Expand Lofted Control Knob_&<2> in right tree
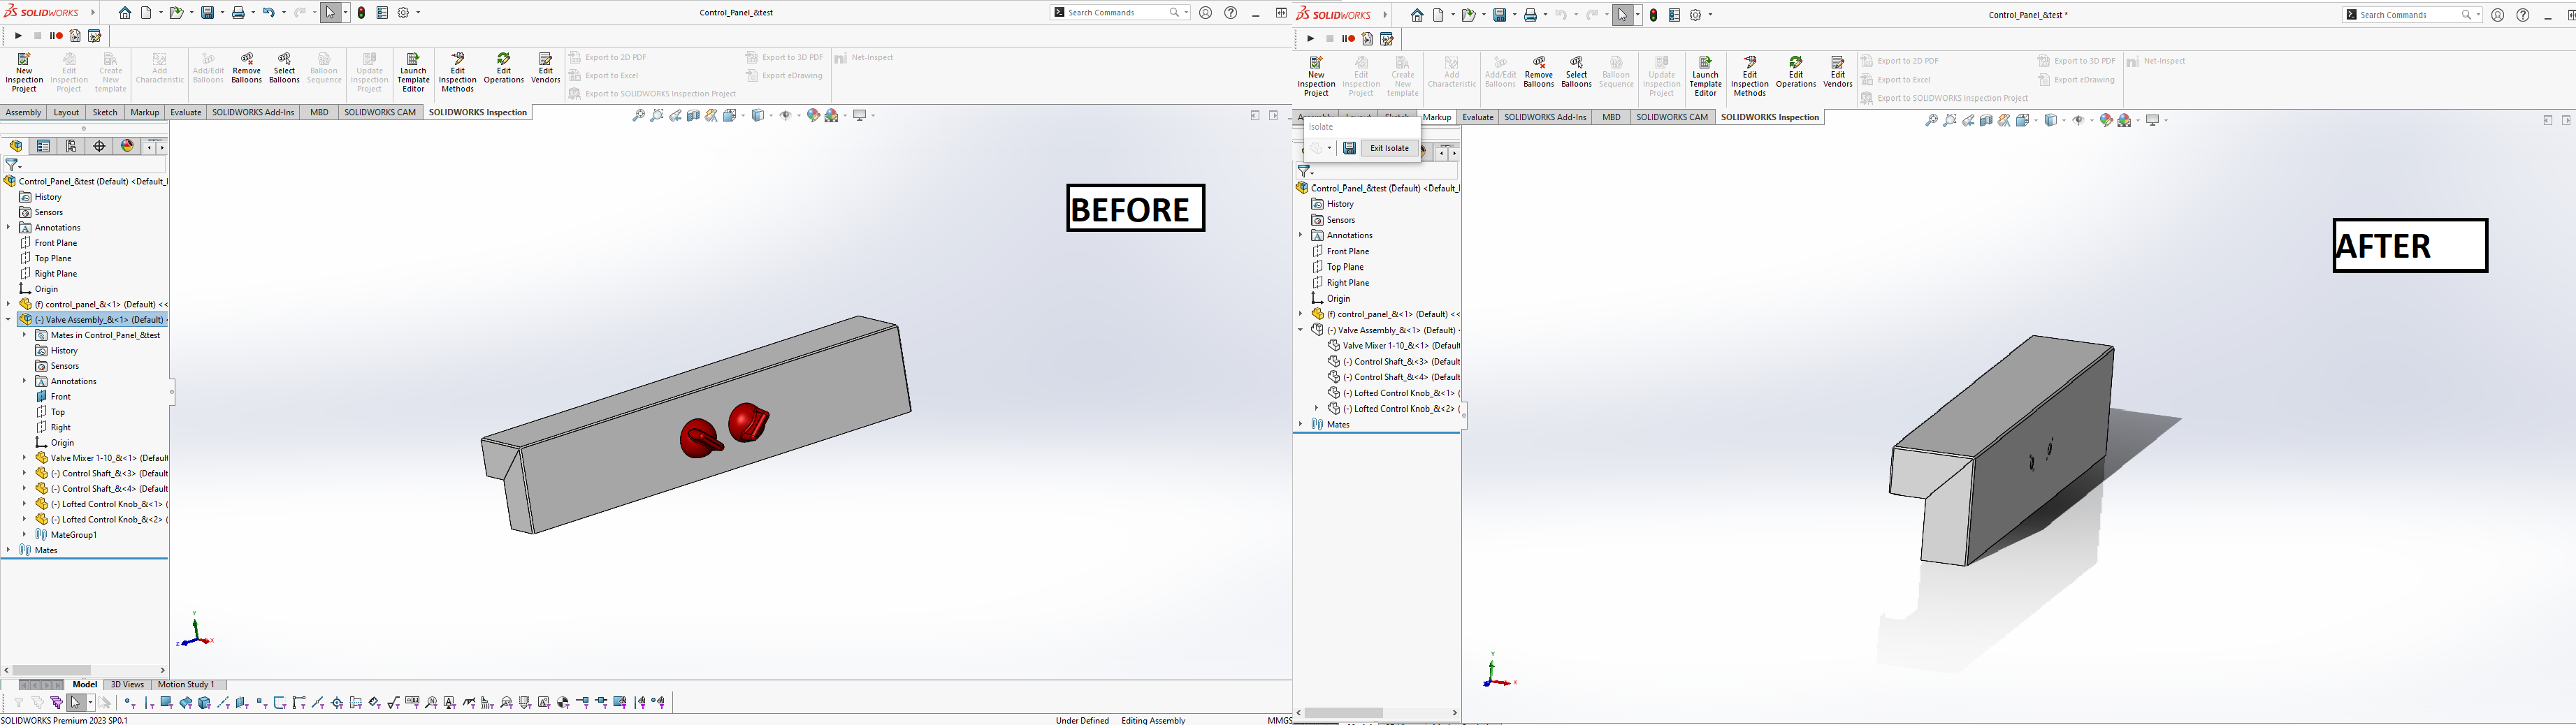 [x=1316, y=409]
